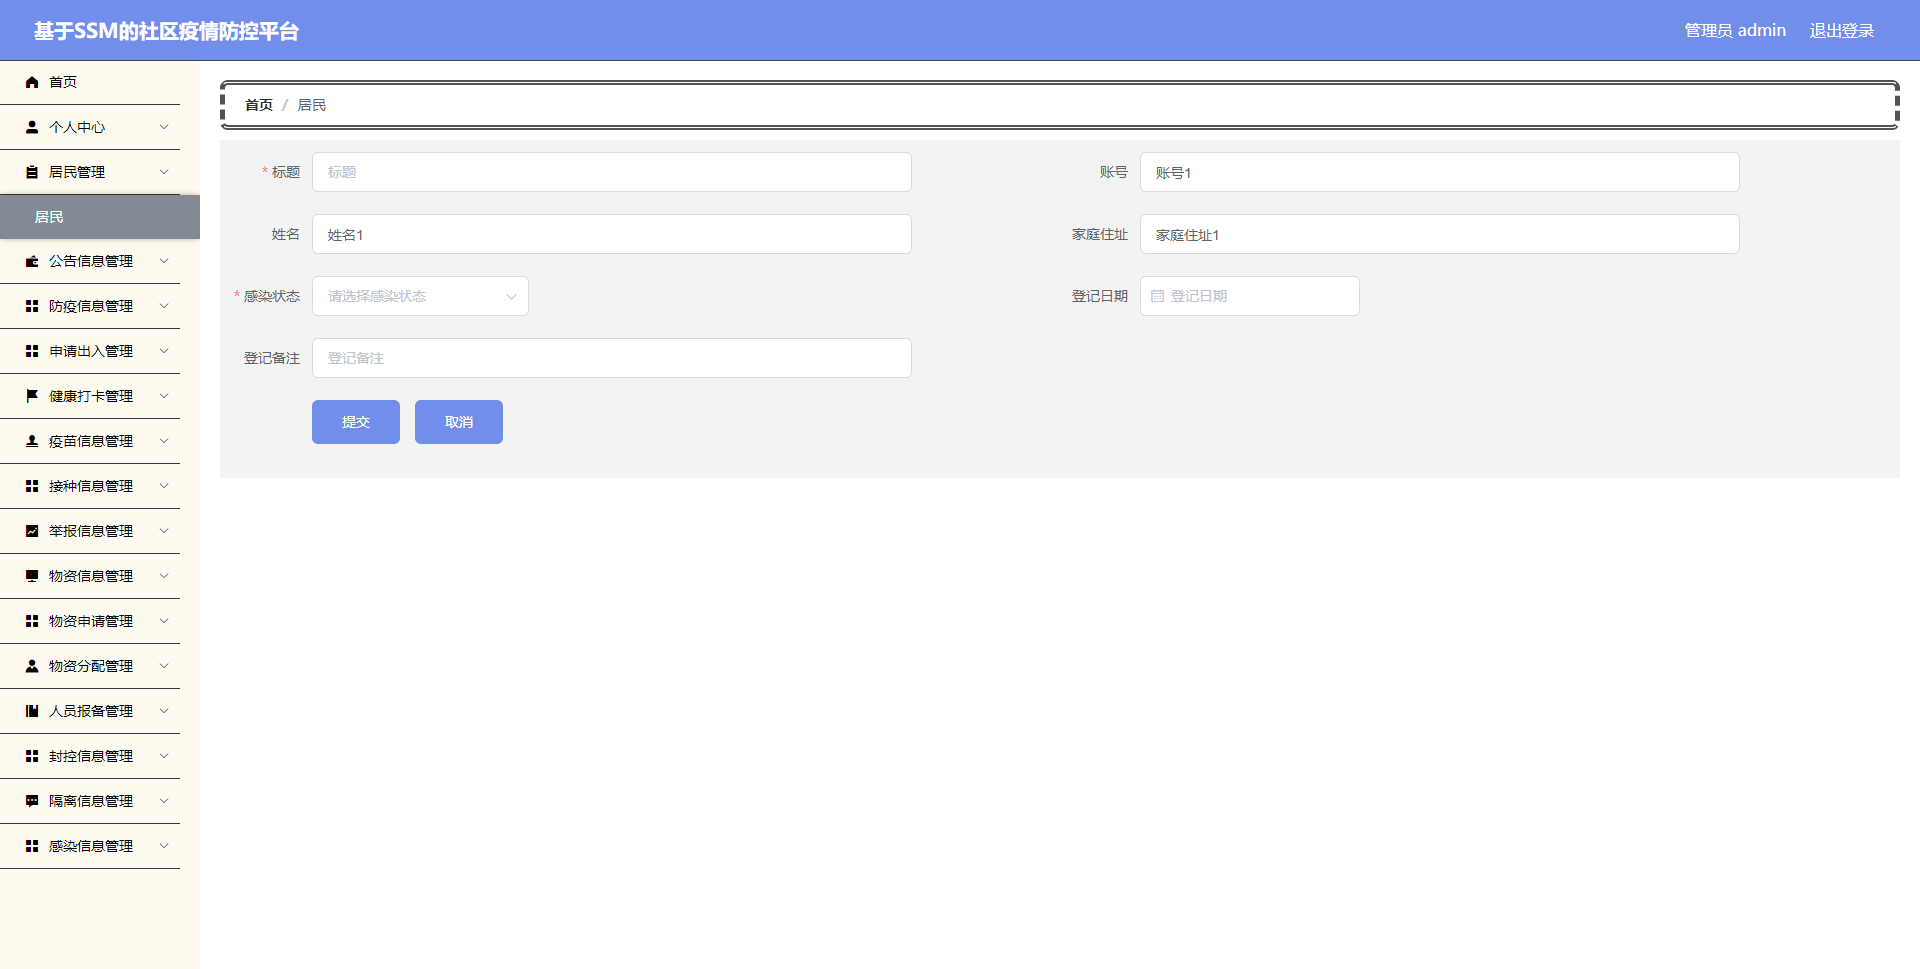
Task: Click the 个人中心 person icon
Action: point(32,127)
